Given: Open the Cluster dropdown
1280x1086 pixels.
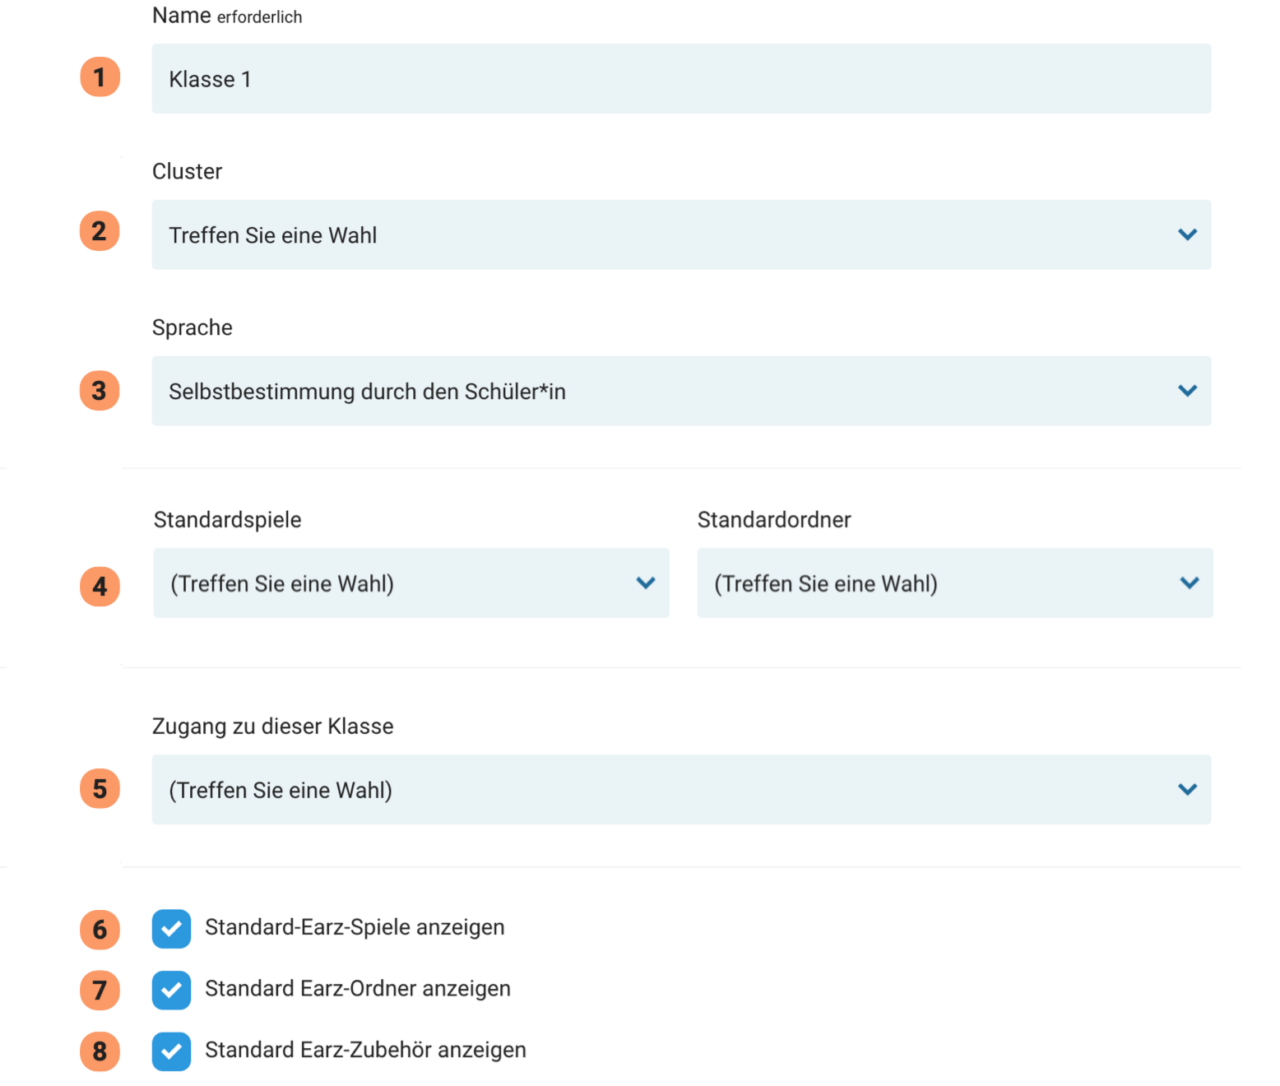Looking at the screenshot, I should (681, 235).
